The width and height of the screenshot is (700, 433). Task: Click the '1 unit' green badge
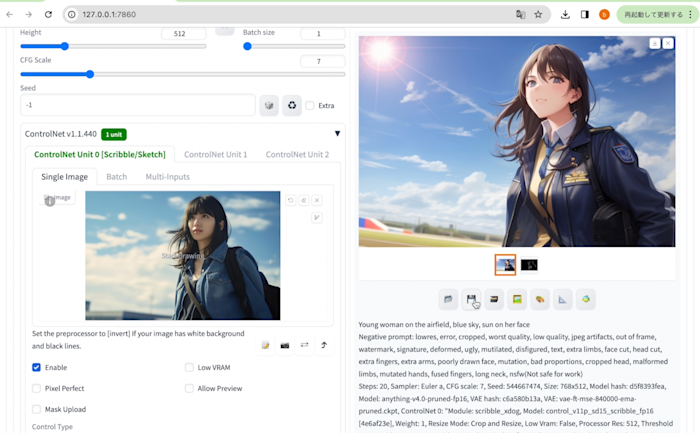[x=114, y=134]
